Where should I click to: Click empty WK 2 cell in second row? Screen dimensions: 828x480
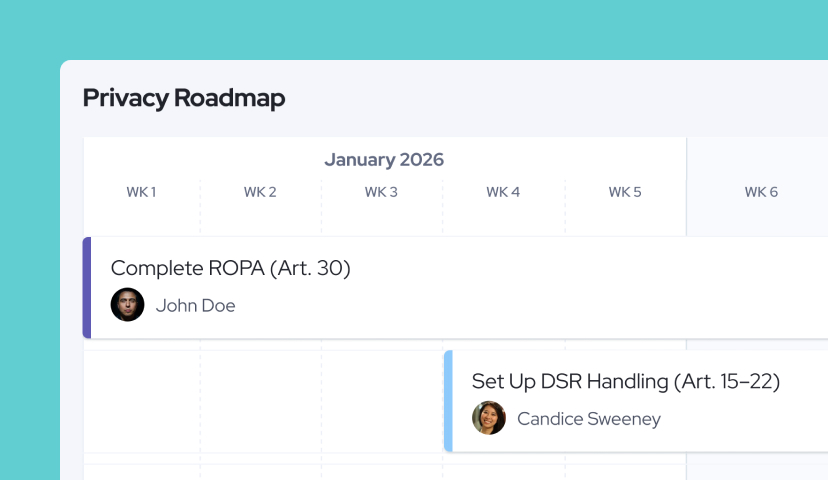tap(261, 401)
